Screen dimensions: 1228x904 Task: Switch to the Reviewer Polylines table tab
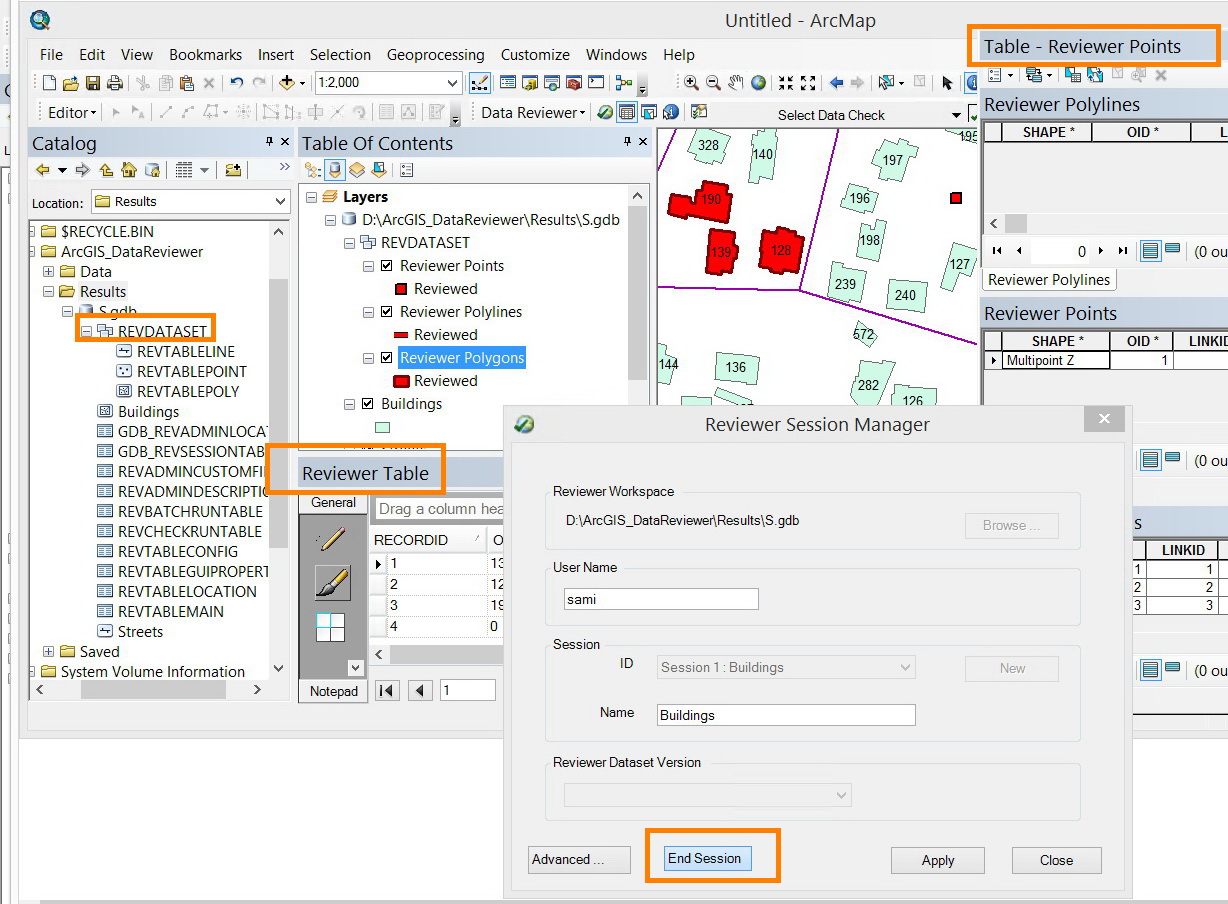coord(1049,280)
